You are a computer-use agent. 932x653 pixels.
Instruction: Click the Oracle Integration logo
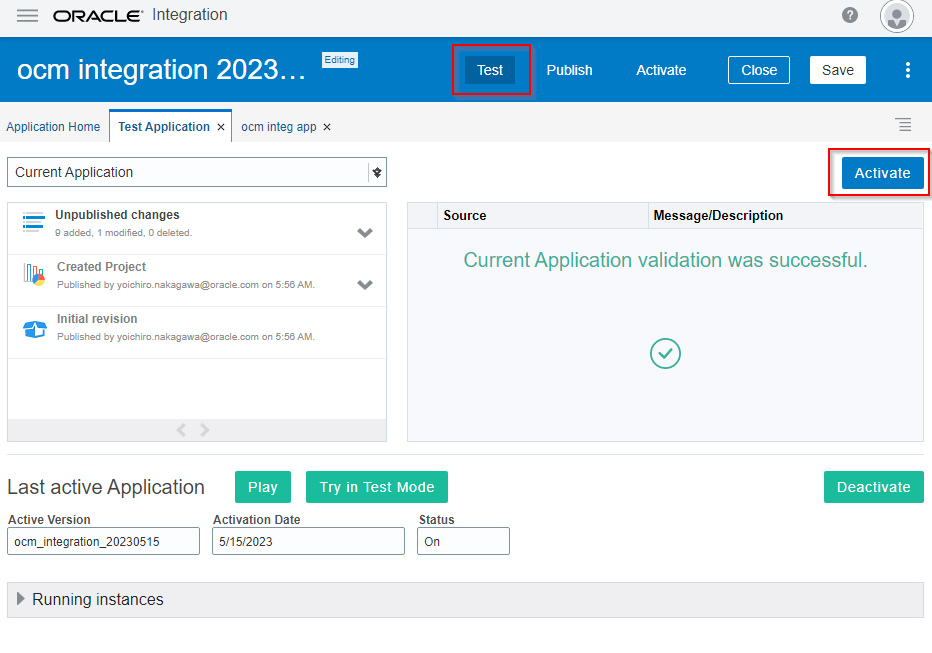[140, 15]
